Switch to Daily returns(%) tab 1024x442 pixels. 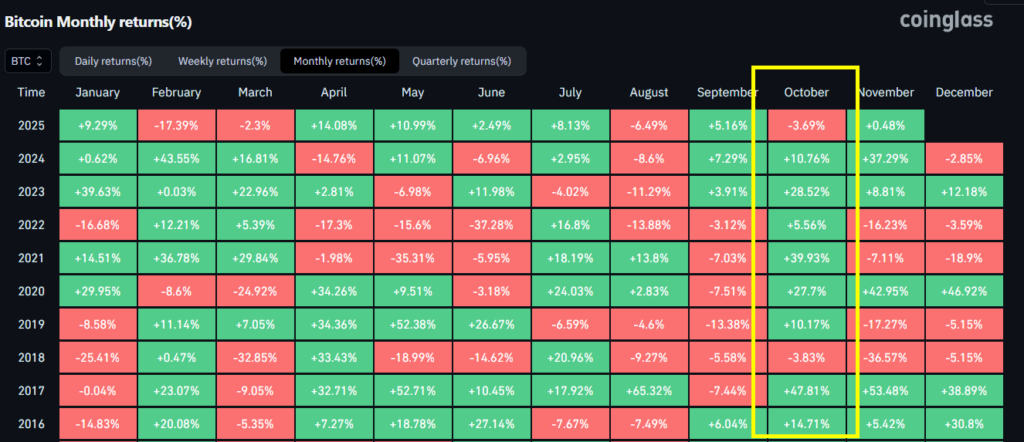click(x=111, y=62)
